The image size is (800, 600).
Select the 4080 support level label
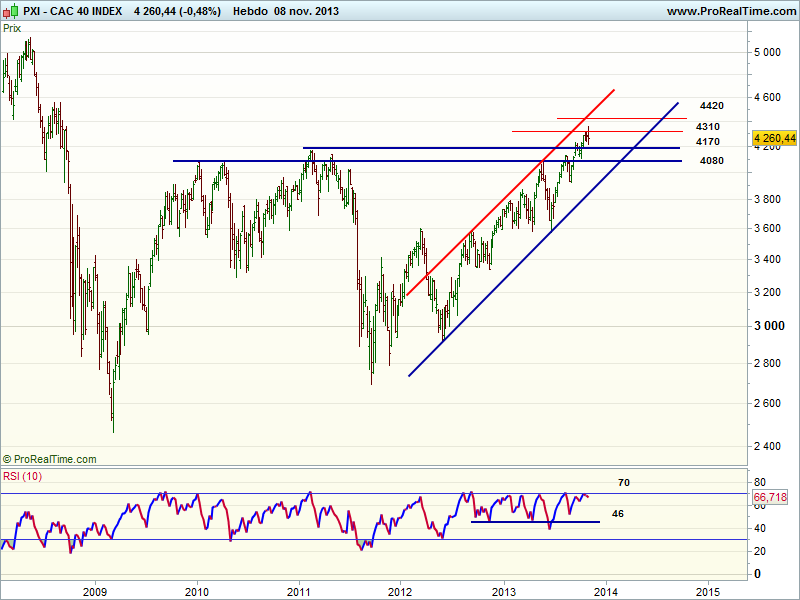(x=712, y=160)
